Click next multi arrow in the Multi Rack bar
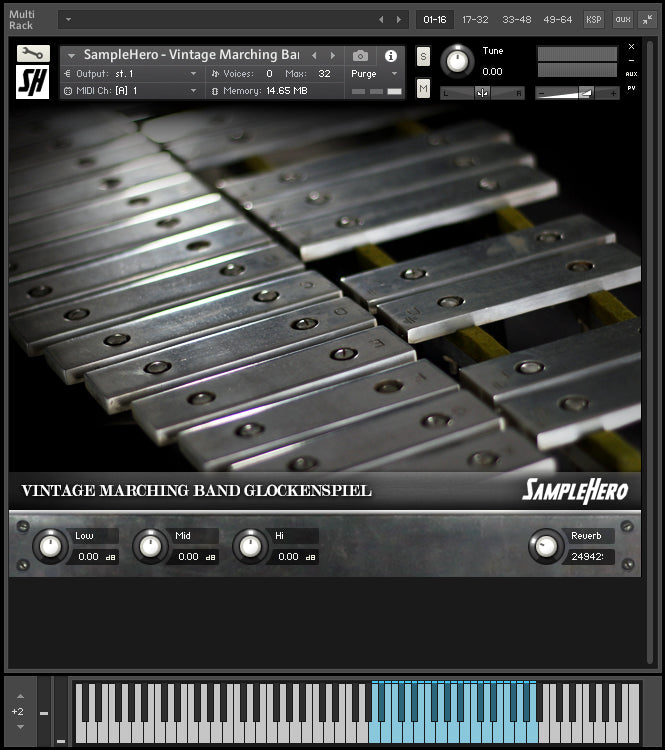The image size is (665, 750). (399, 20)
